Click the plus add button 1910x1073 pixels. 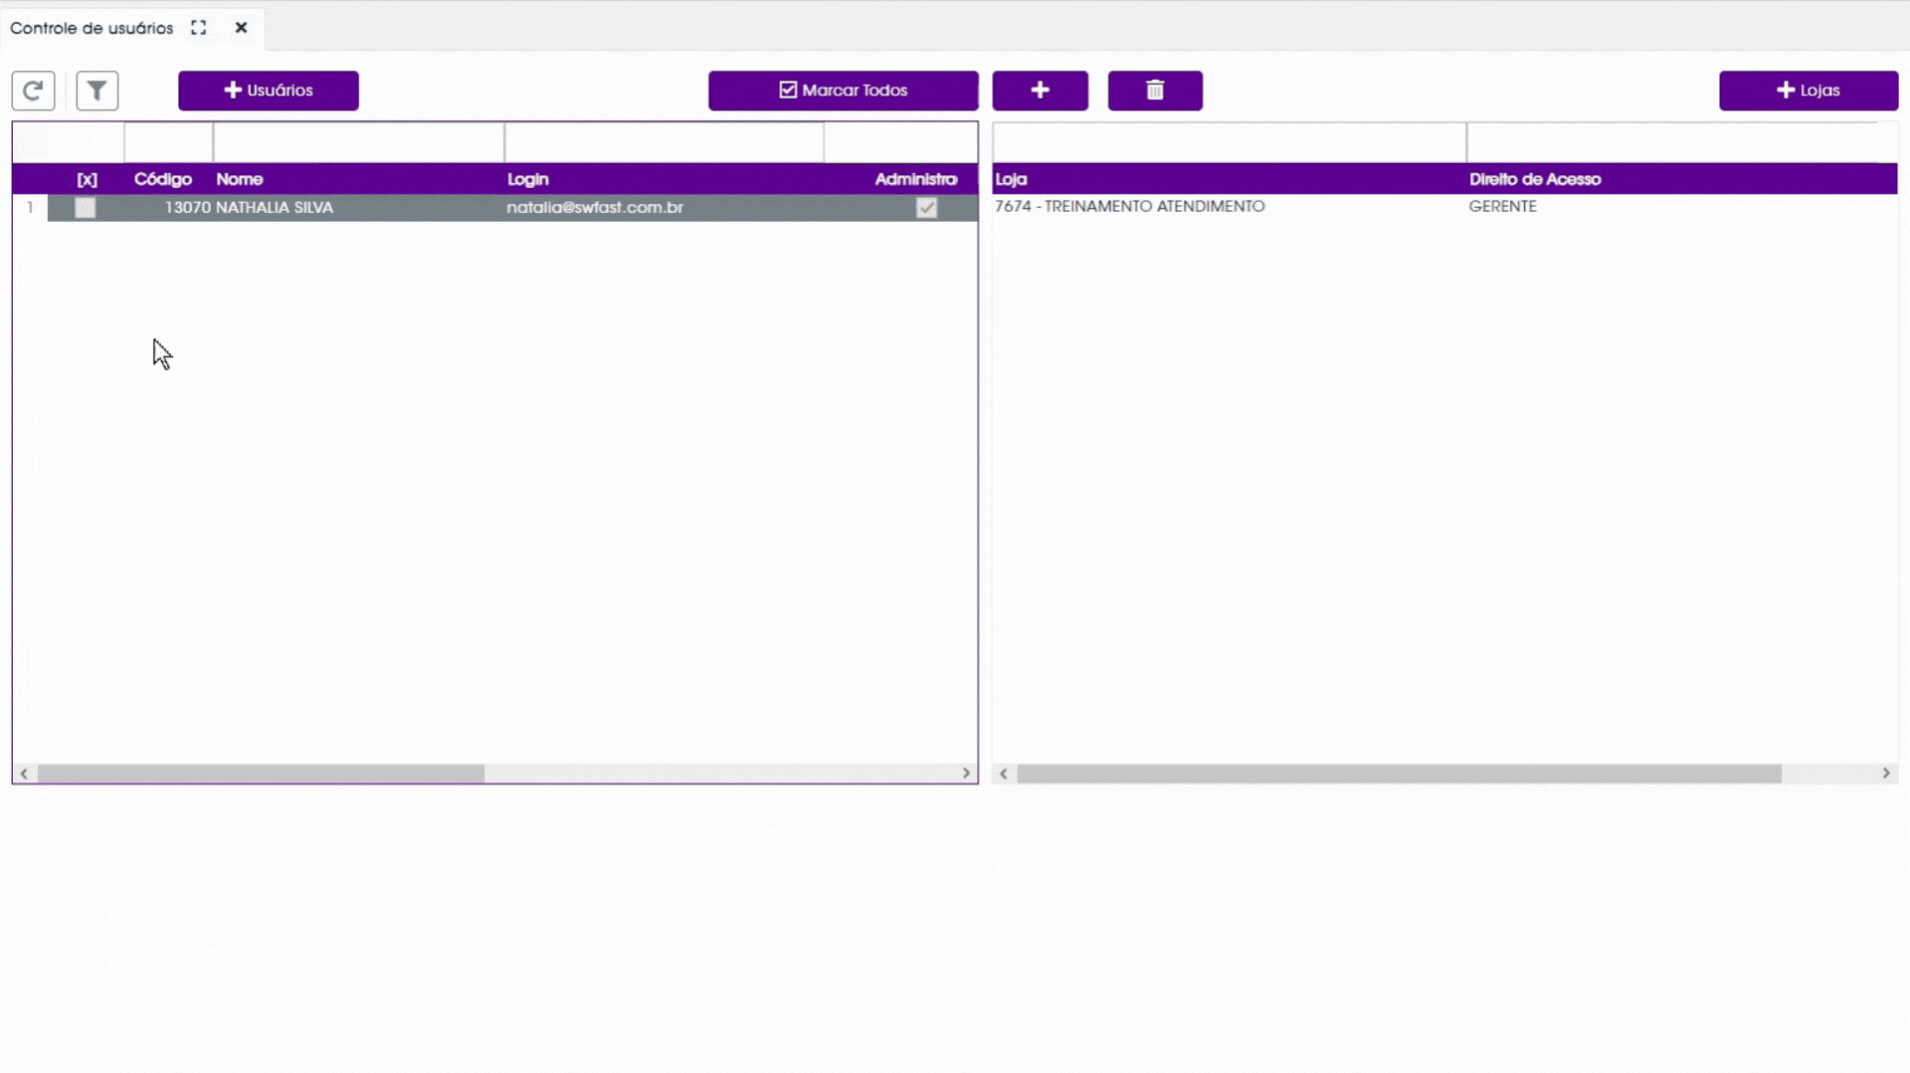pos(1040,91)
